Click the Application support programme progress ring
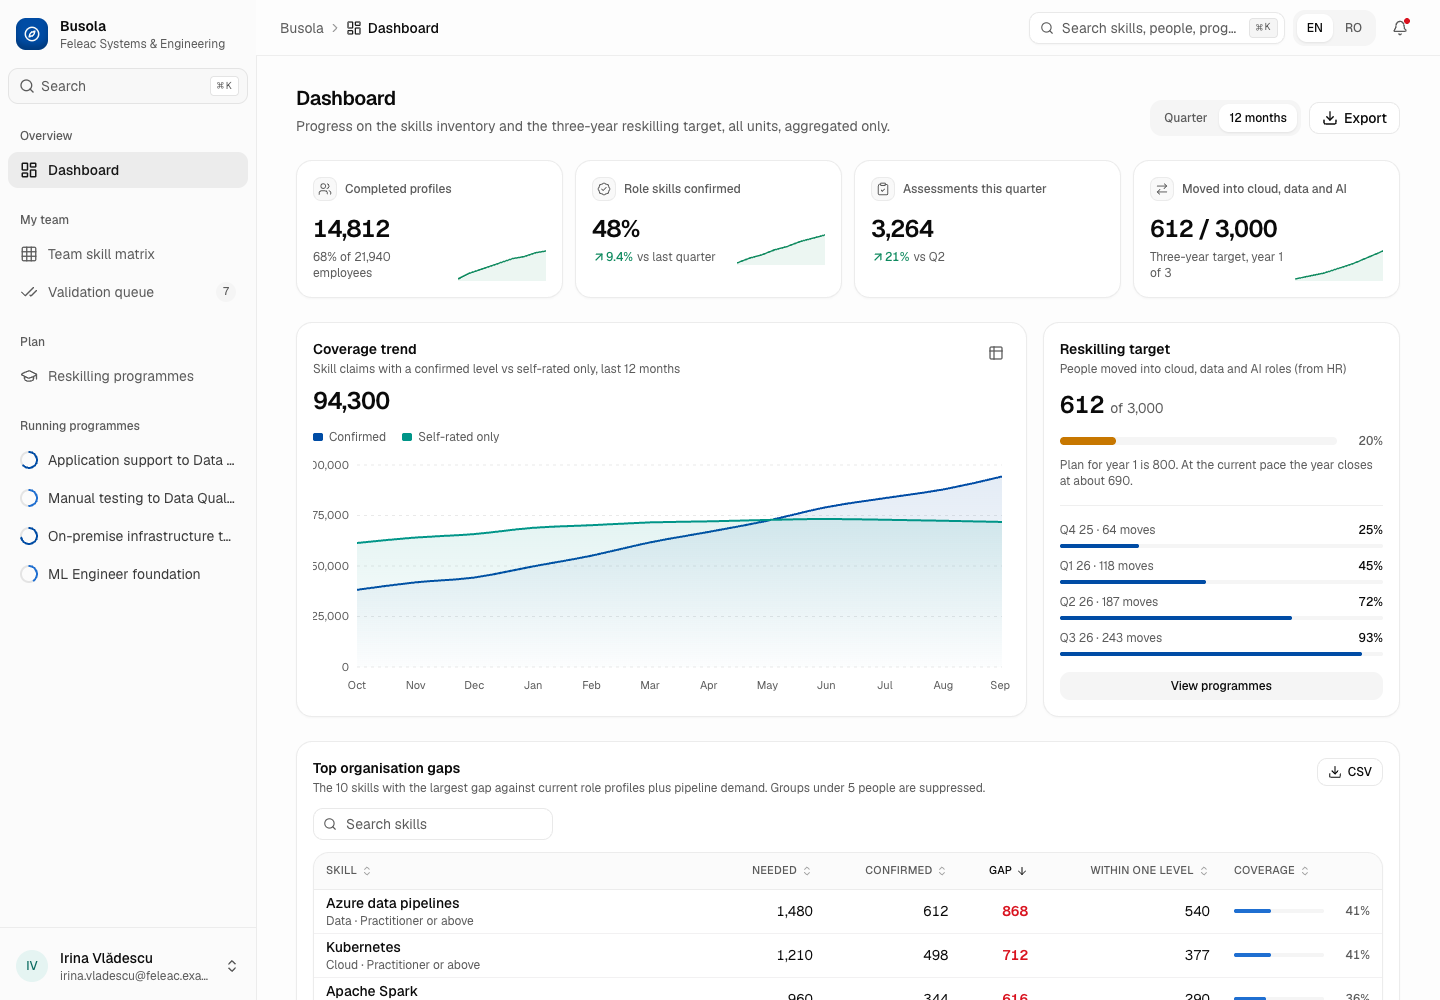The image size is (1440, 1000). coord(29,460)
